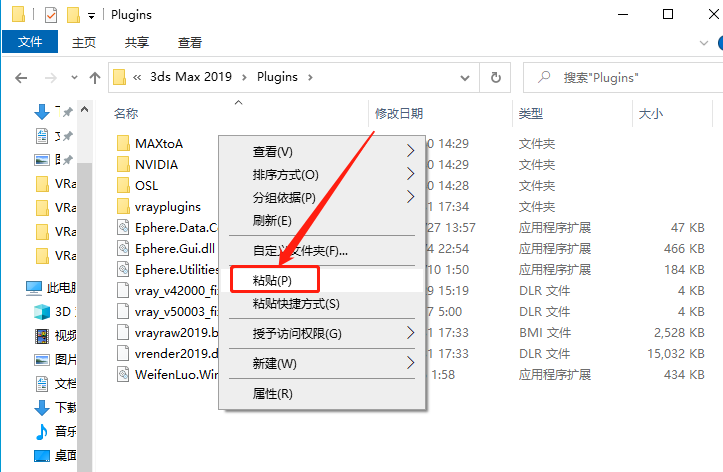Open the 分组依据(P) submenu
723x472 pixels.
[322, 197]
